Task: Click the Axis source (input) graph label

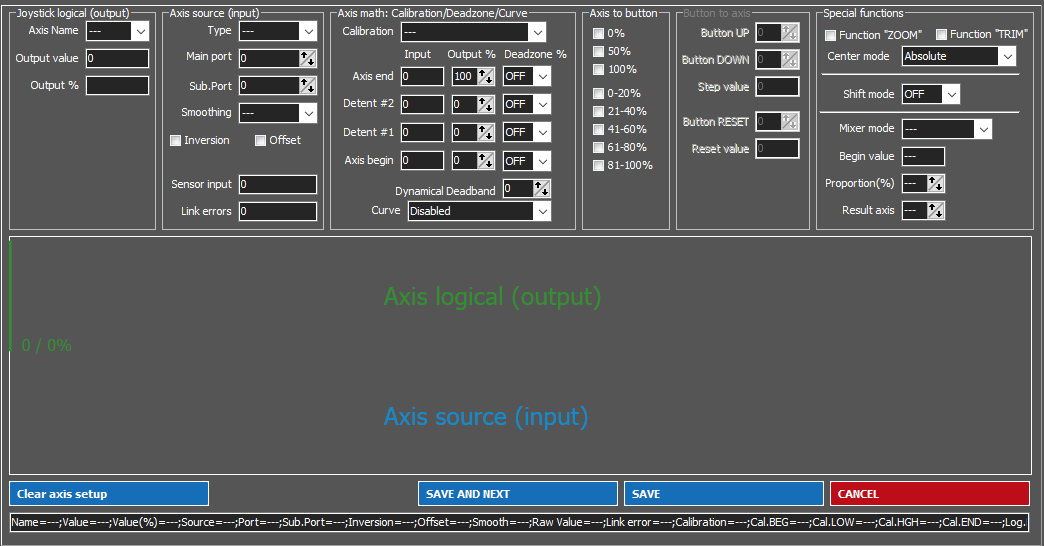Action: tap(486, 417)
